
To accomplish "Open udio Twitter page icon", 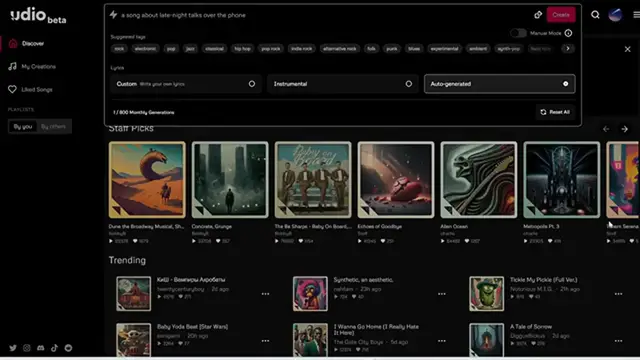I will (x=13, y=348).
